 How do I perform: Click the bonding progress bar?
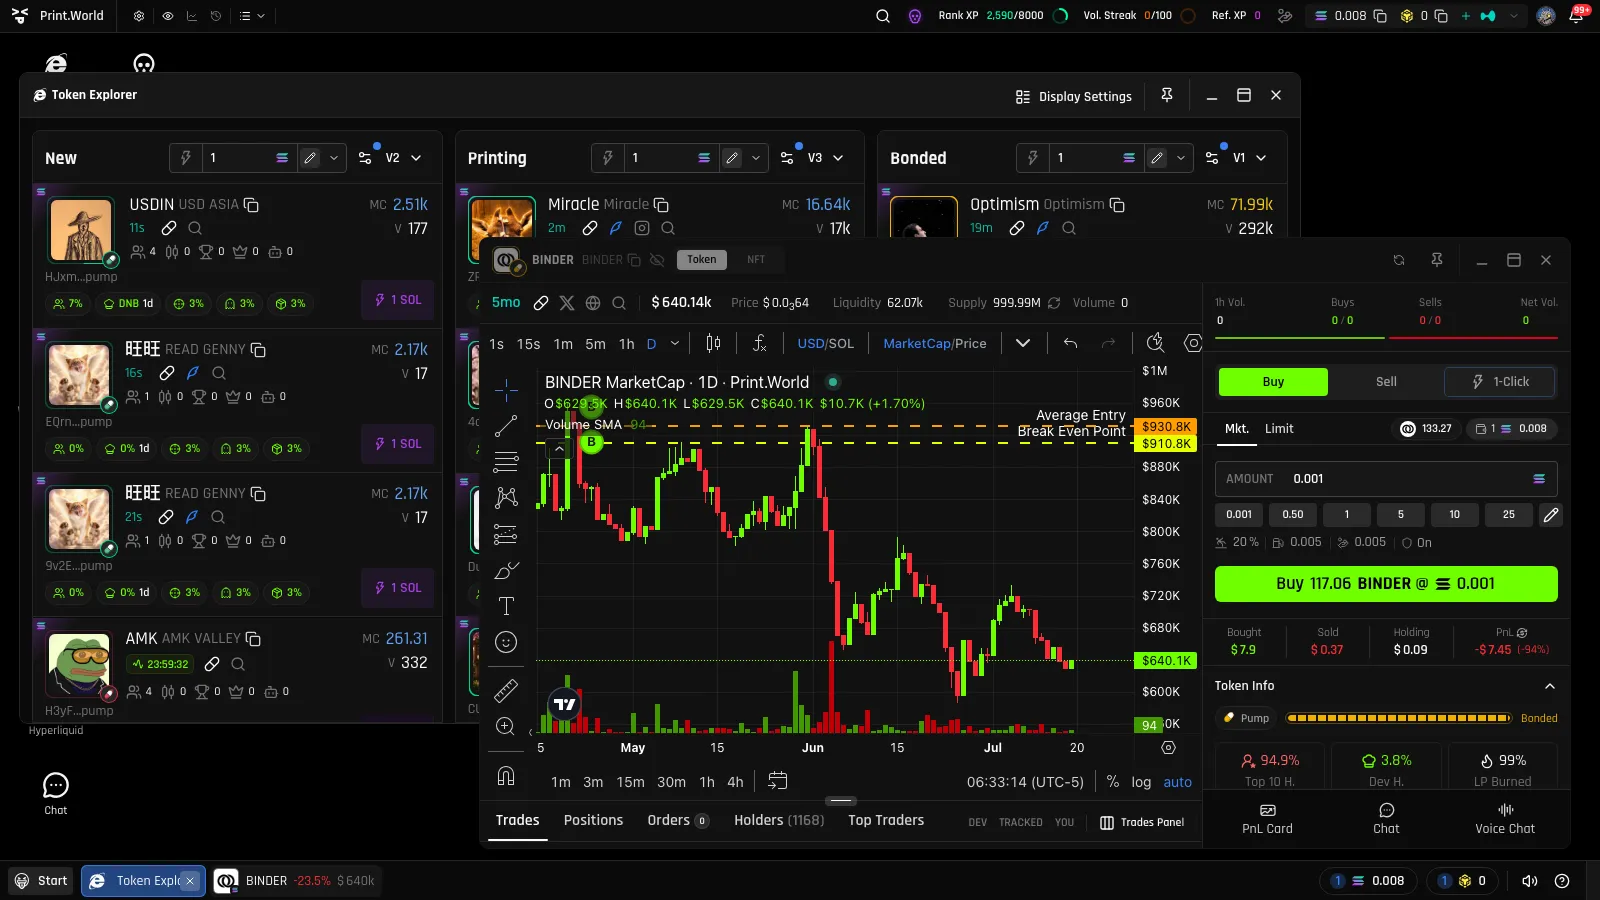[1398, 718]
